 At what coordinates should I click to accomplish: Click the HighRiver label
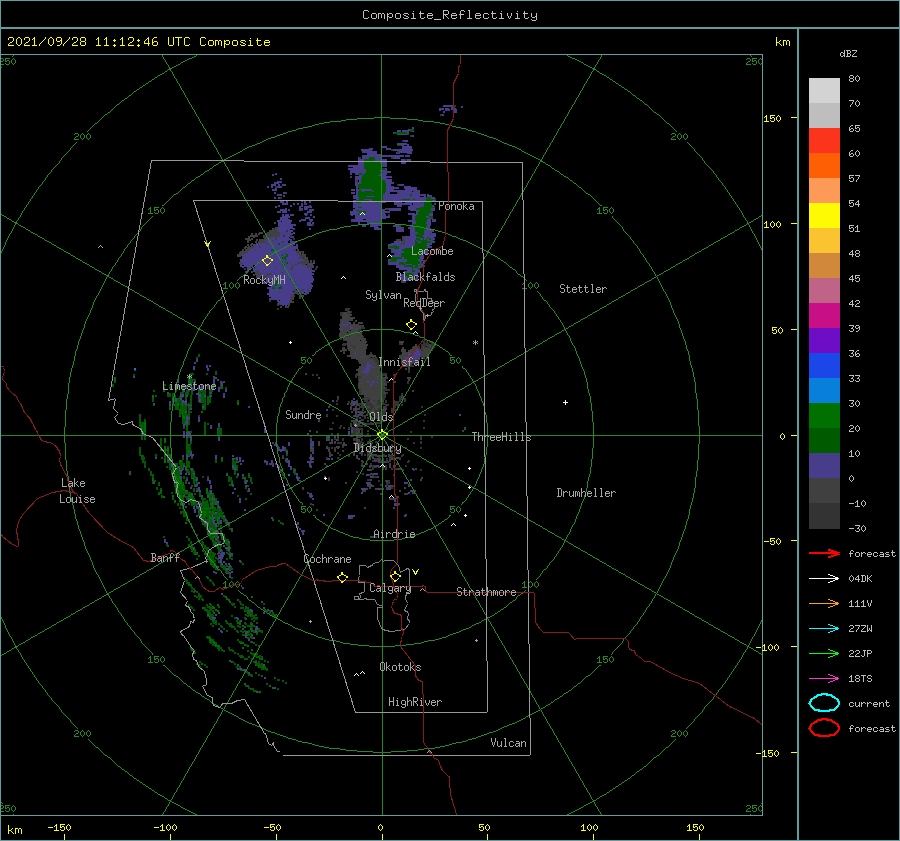pos(415,703)
